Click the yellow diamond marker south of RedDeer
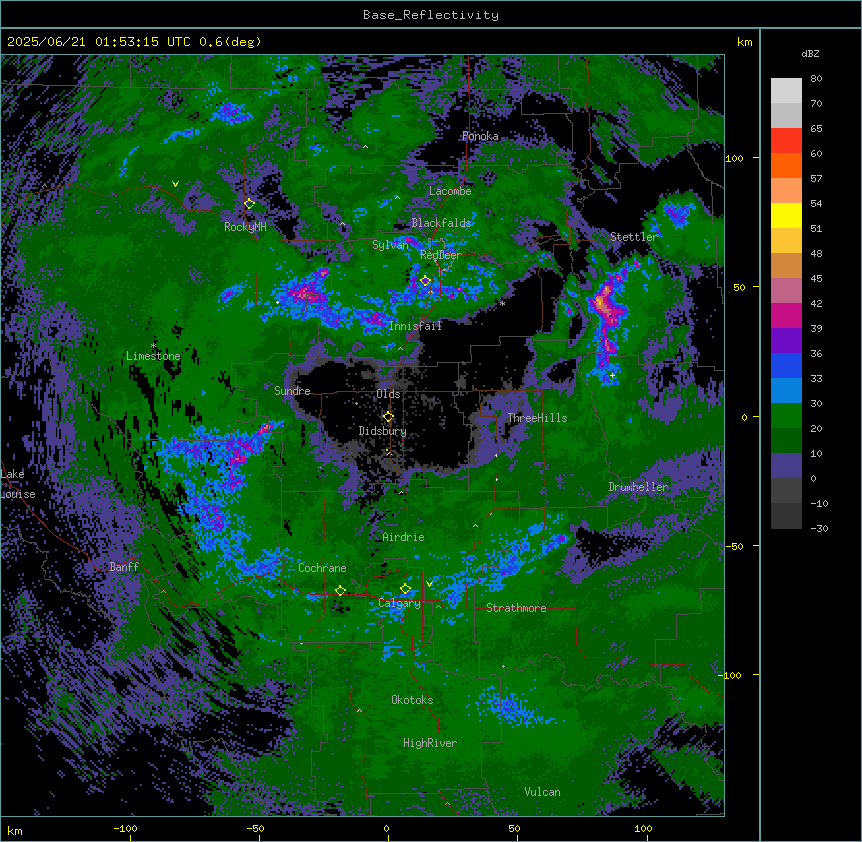The width and height of the screenshot is (862, 842). tap(425, 281)
